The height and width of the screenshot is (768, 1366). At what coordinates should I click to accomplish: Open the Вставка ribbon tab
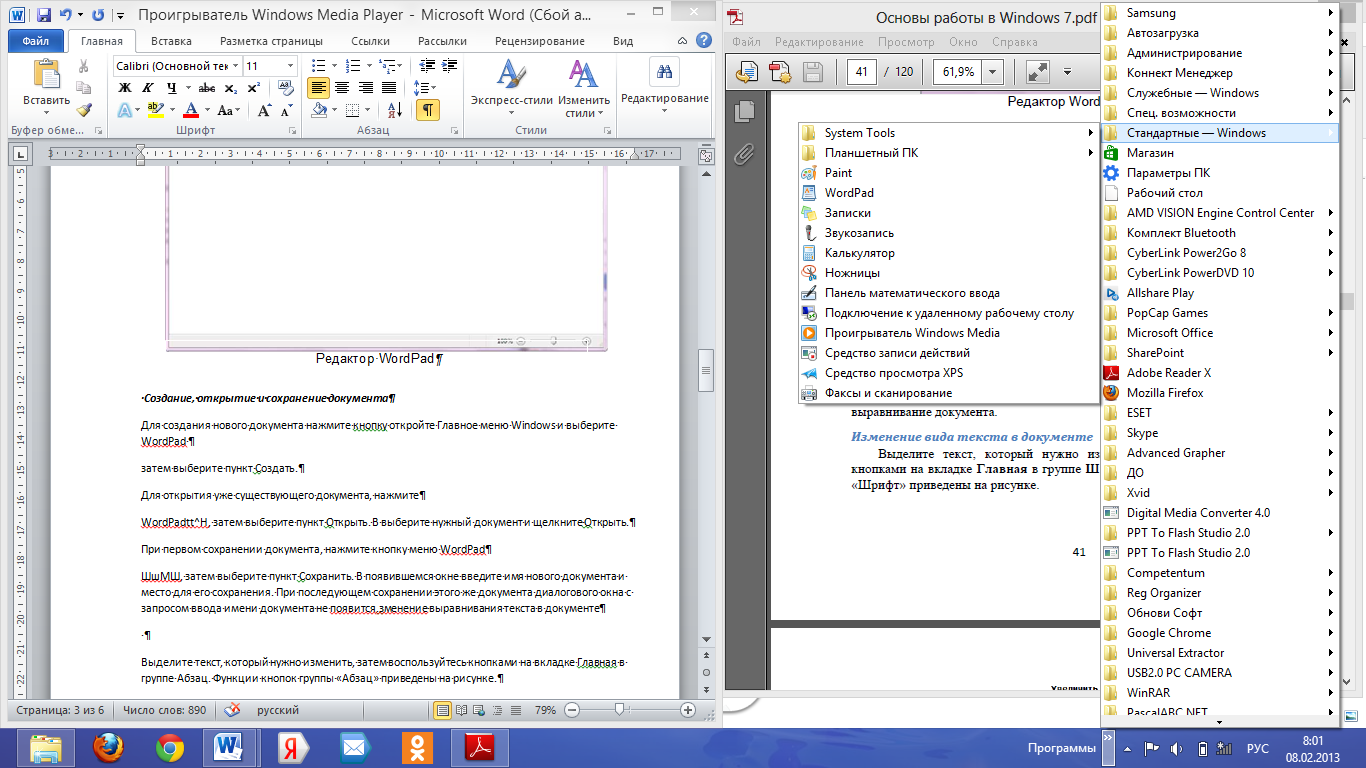pyautogui.click(x=171, y=41)
